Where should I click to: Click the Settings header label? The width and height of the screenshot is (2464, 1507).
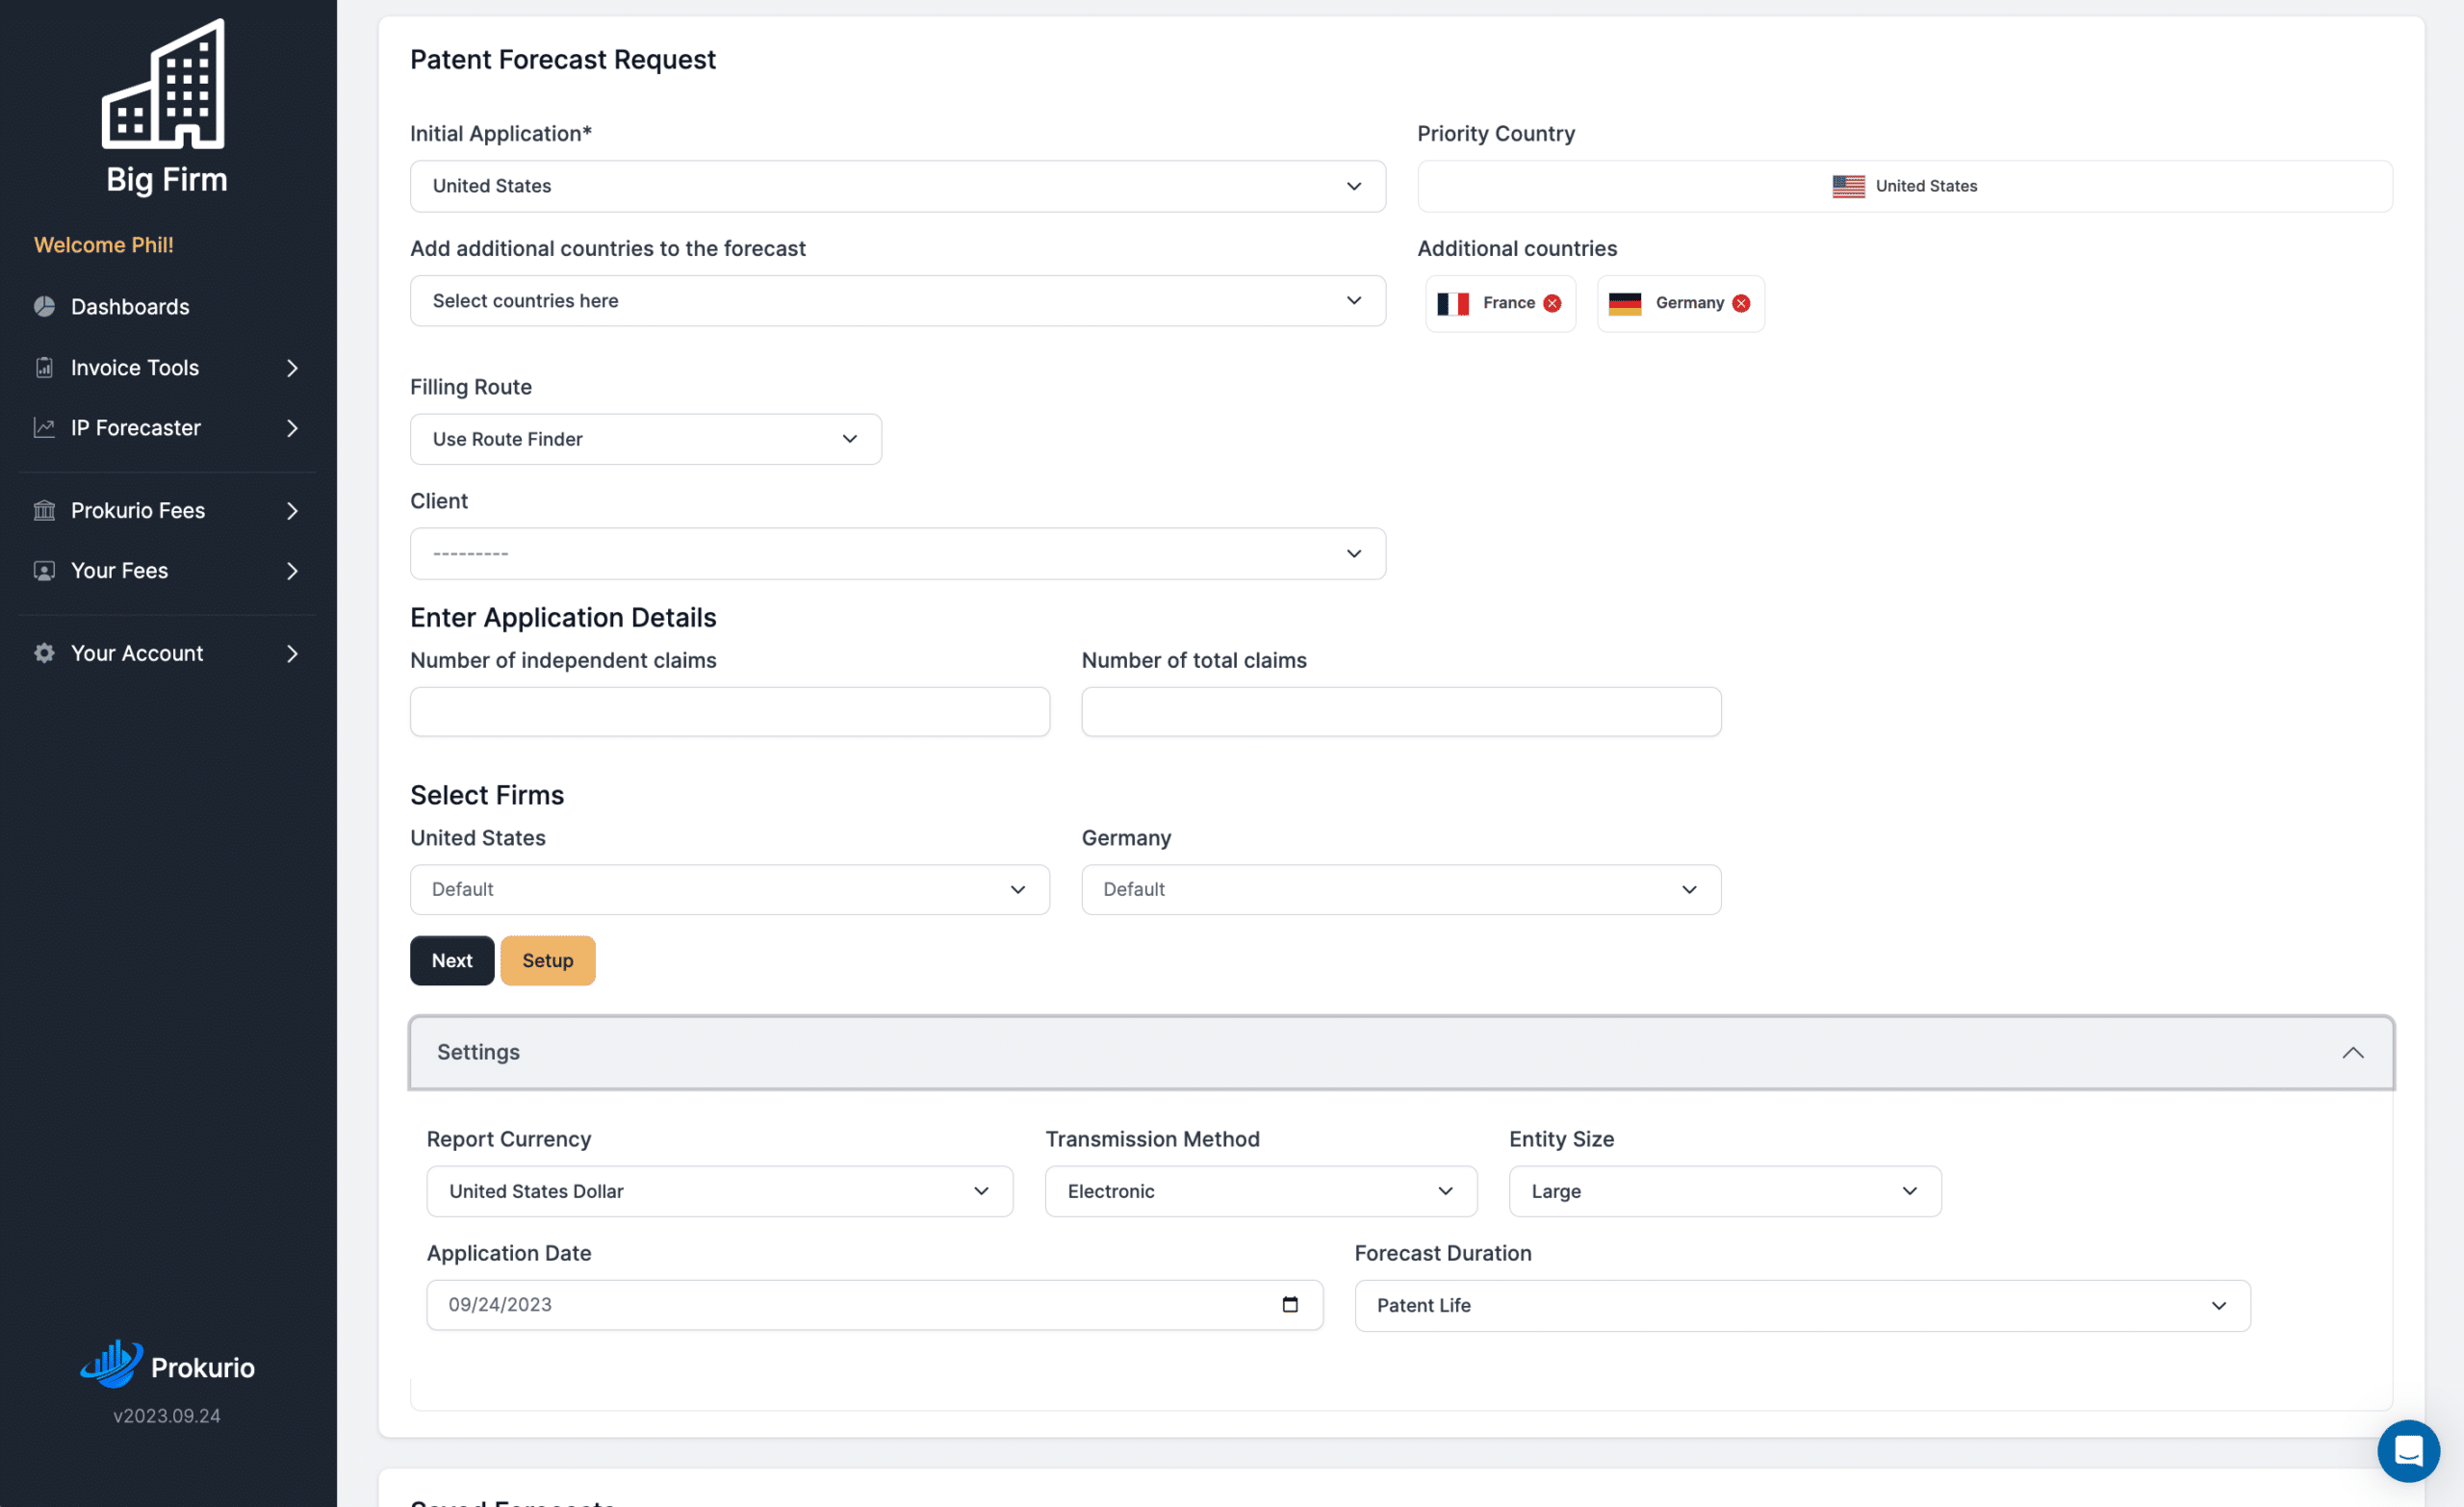coord(478,1052)
